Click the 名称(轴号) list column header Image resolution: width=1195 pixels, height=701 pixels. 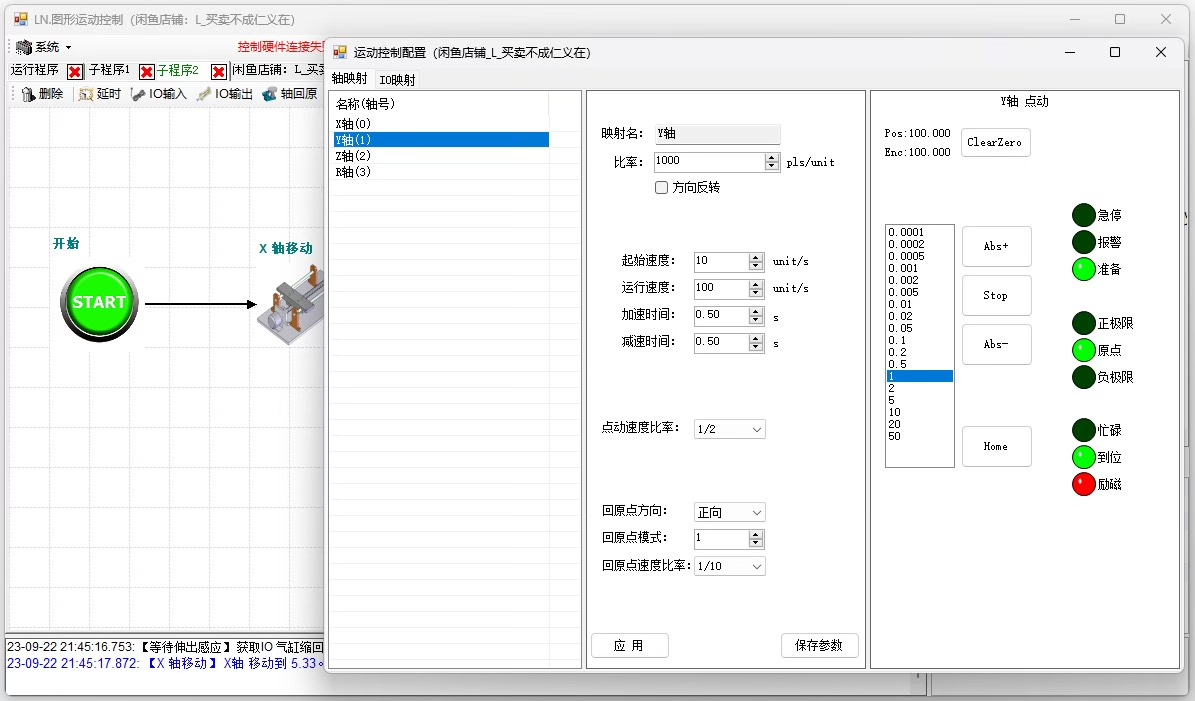(x=441, y=104)
